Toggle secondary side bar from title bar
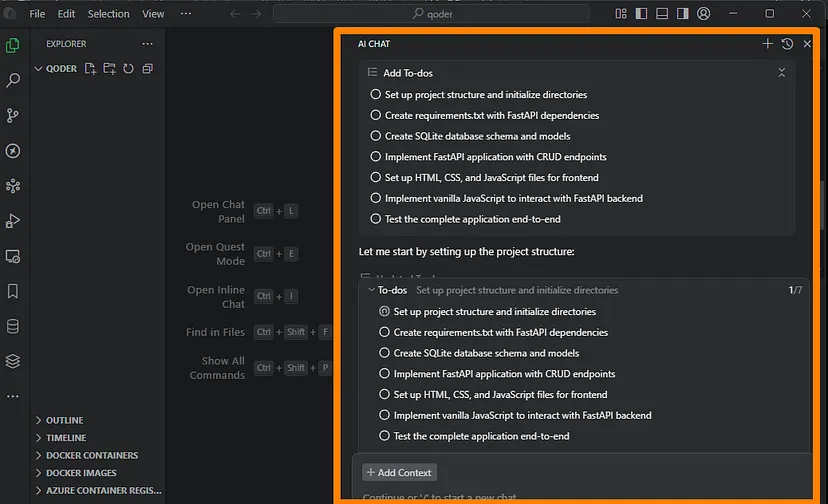The height and width of the screenshot is (504, 828). (x=683, y=14)
